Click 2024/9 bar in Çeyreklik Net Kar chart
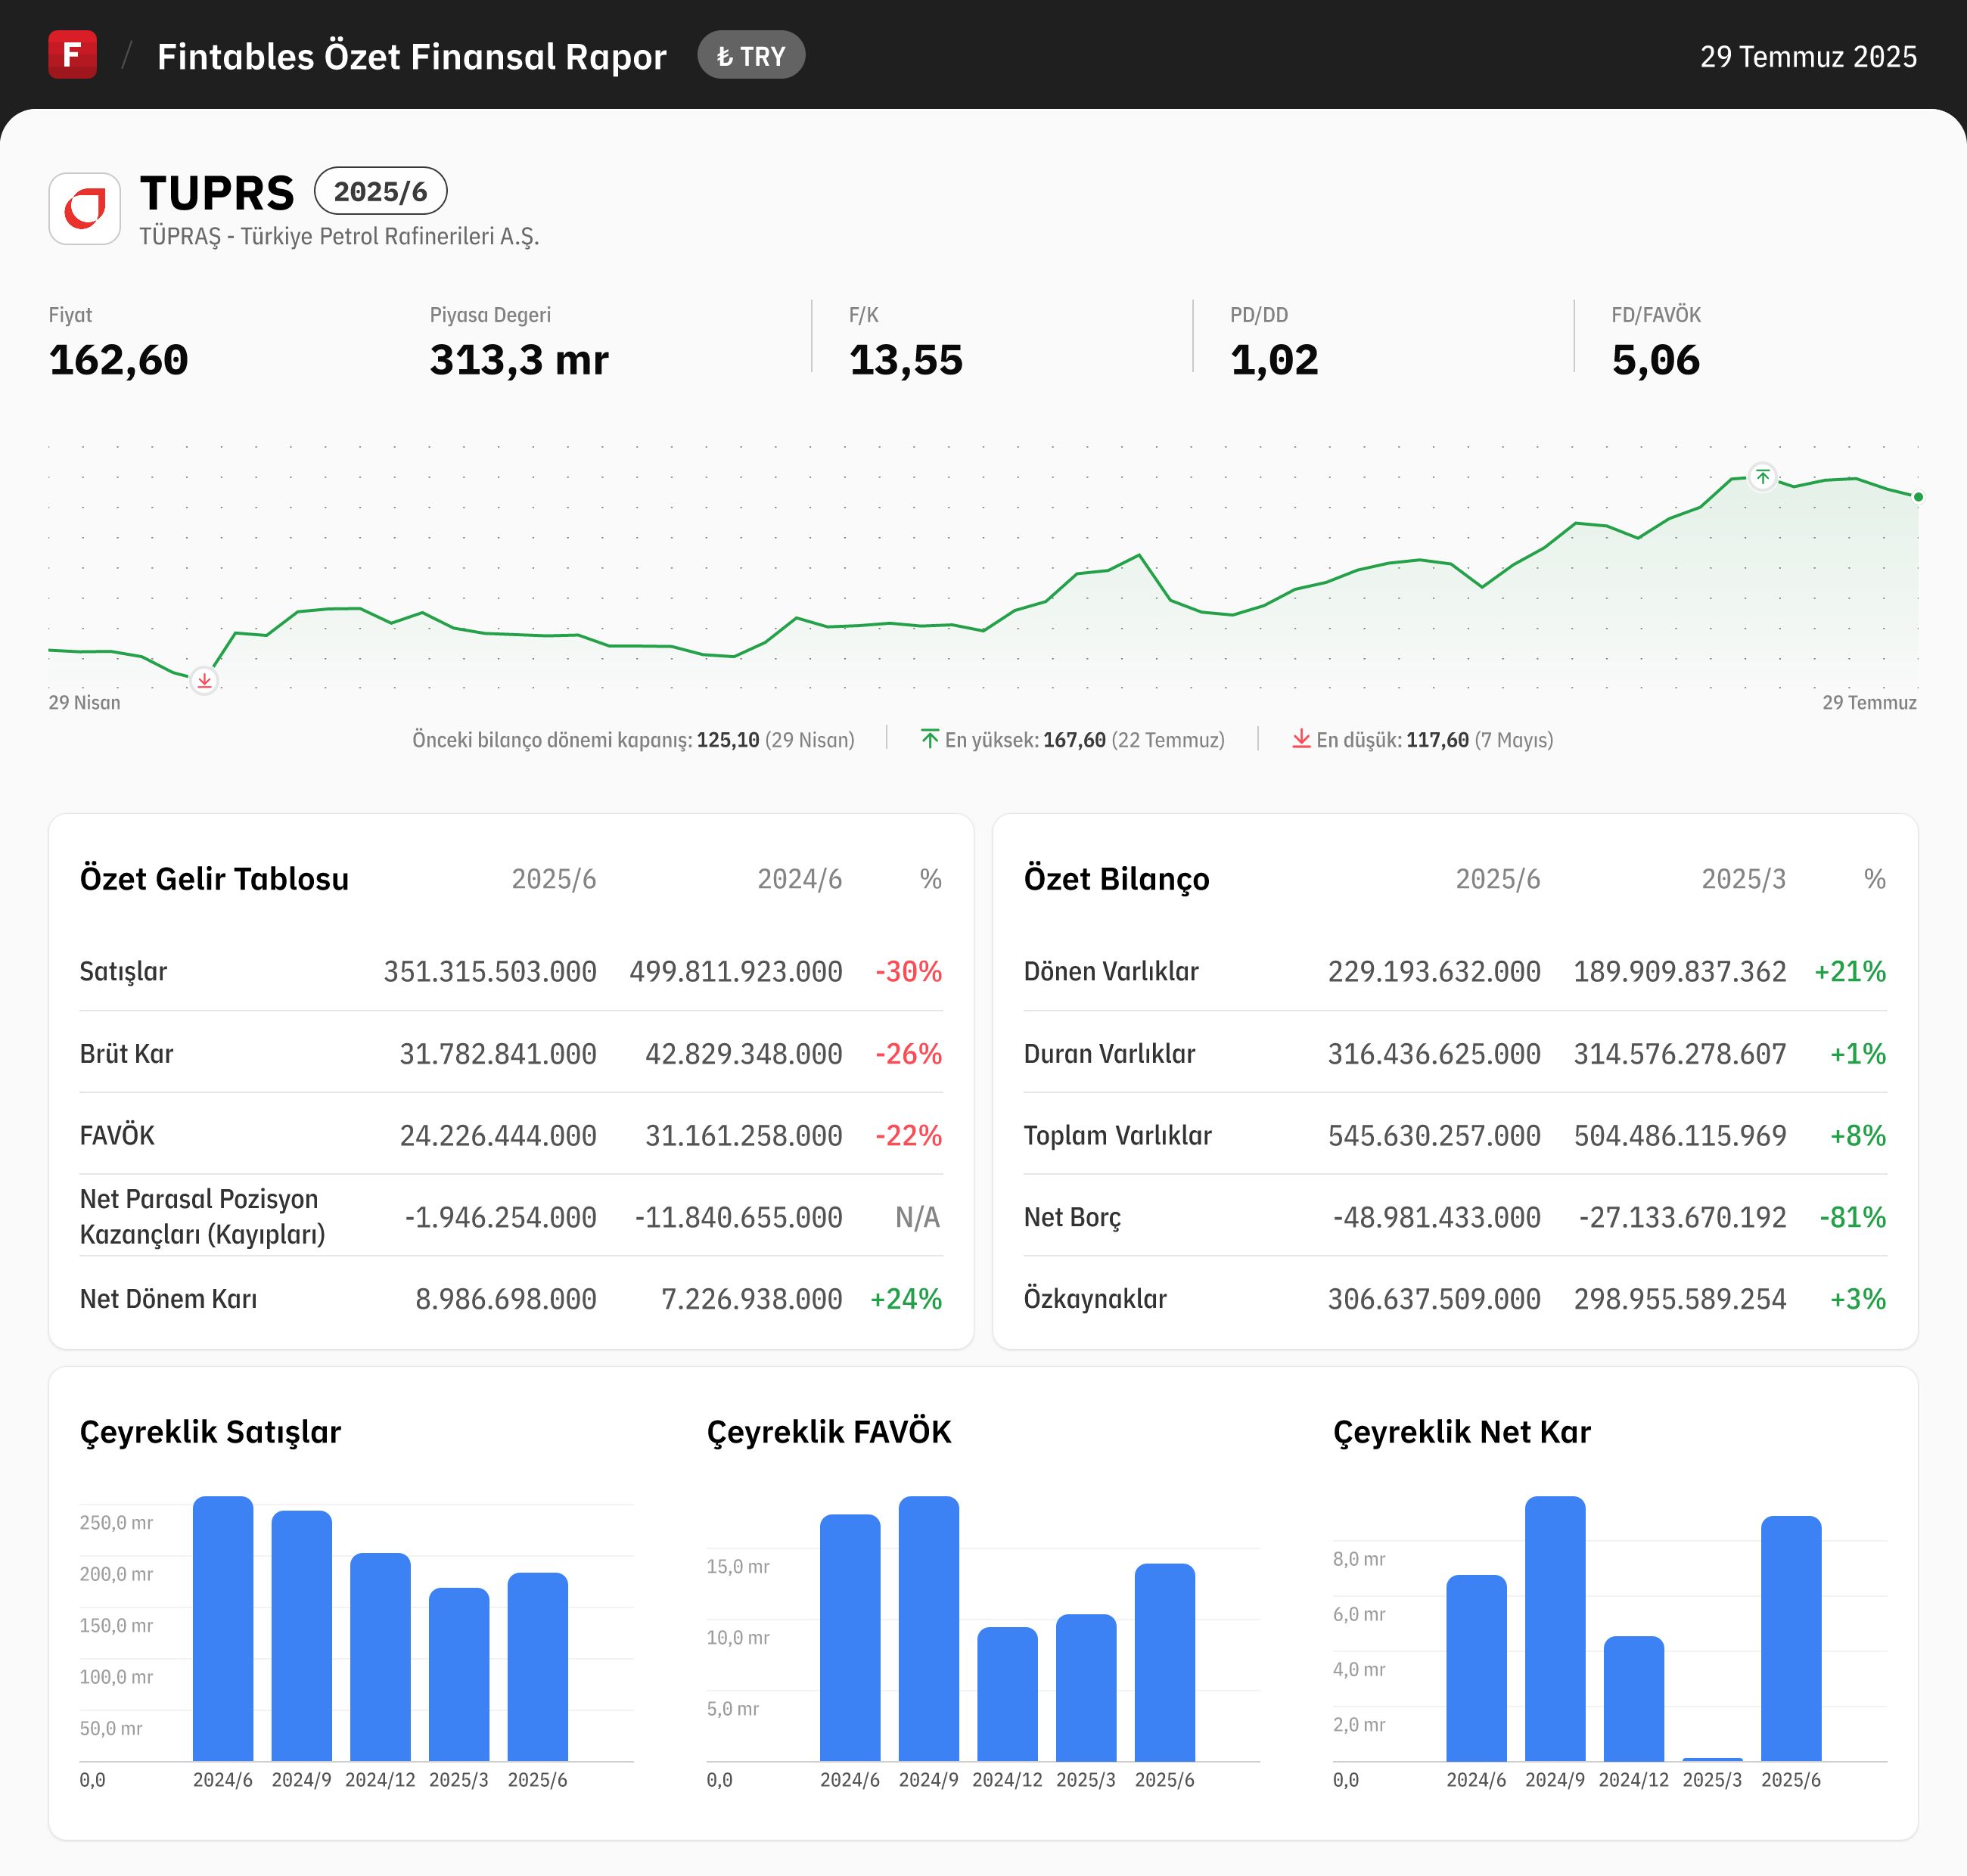Screen dimensions: 1967x1876 tap(1555, 1629)
